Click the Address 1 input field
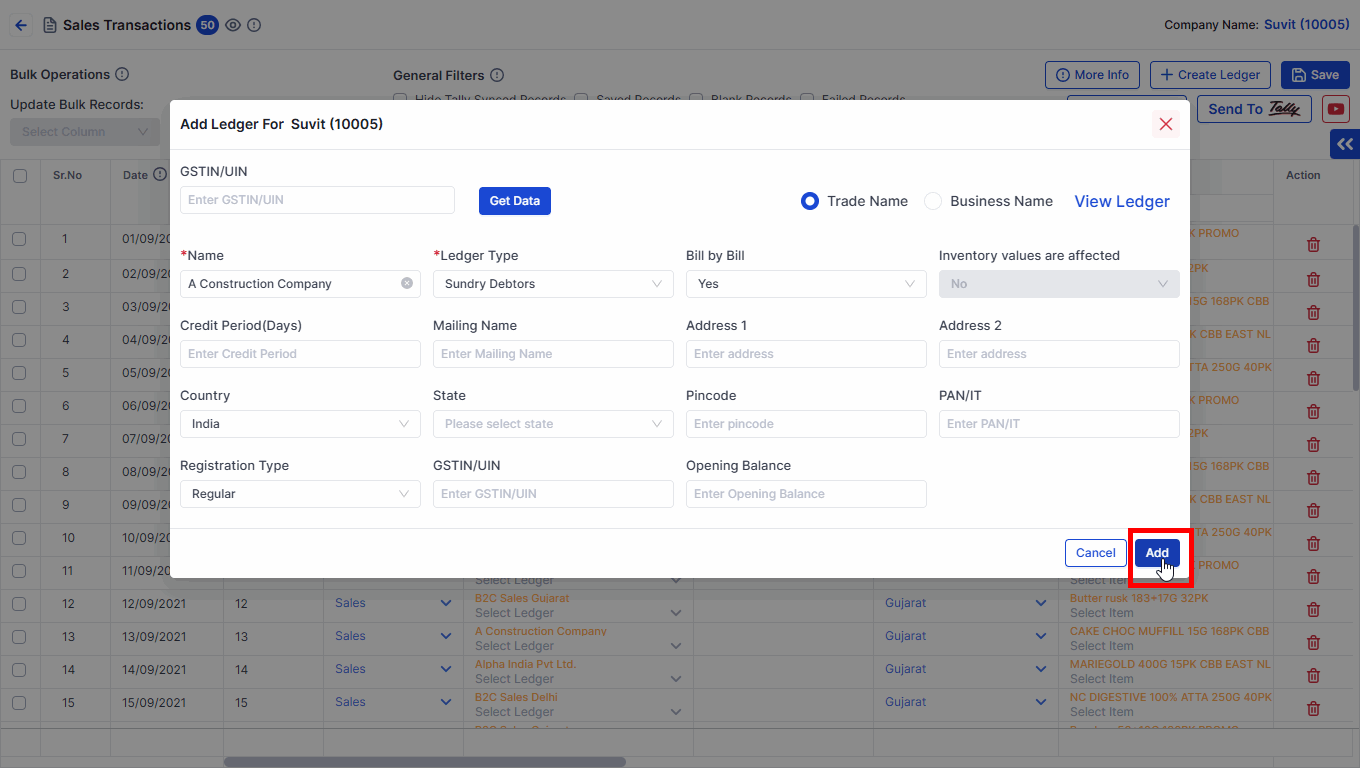Image resolution: width=1360 pixels, height=768 pixels. (x=806, y=354)
